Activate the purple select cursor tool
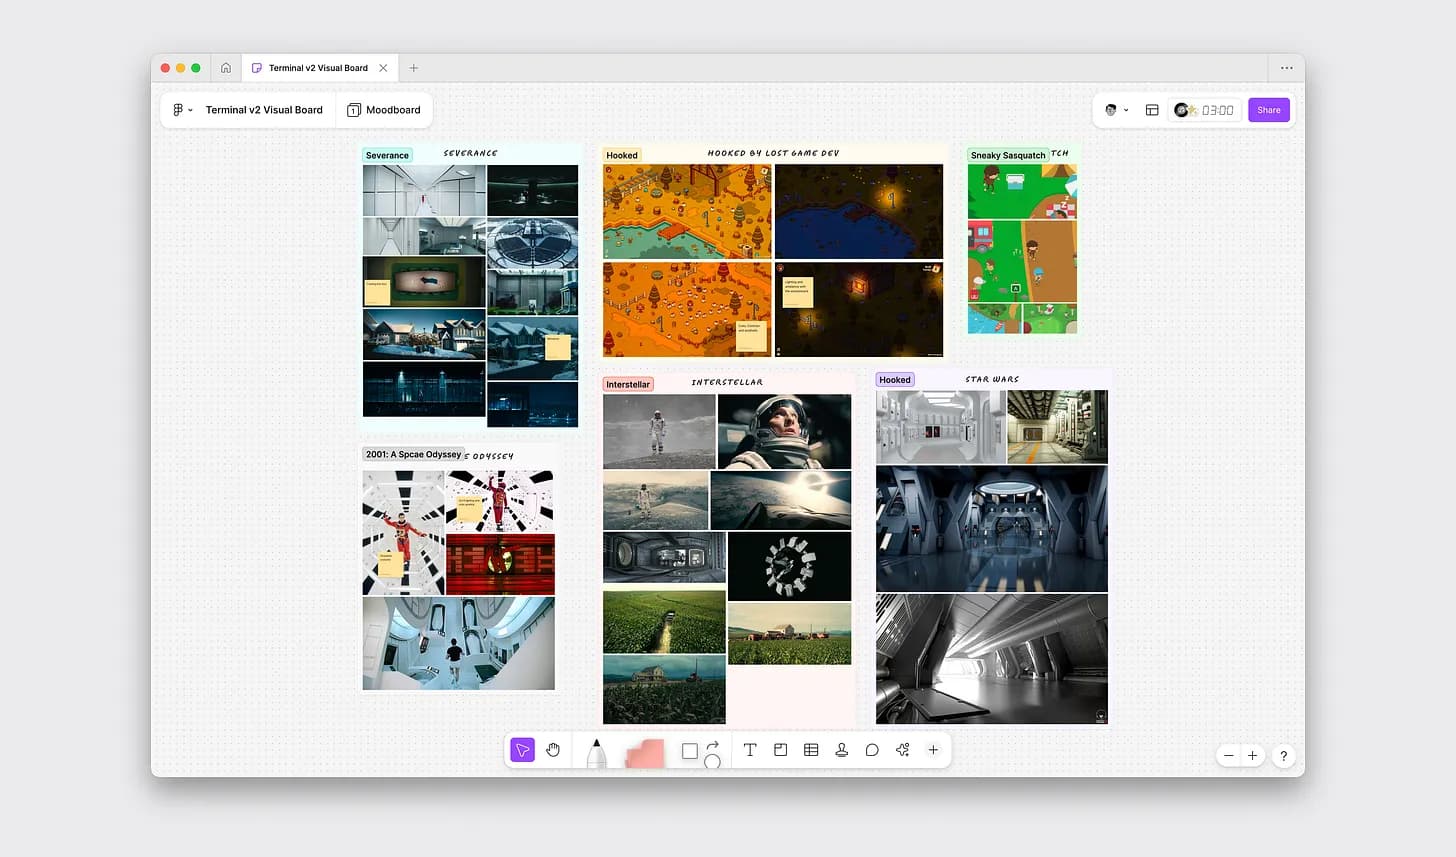This screenshot has width=1456, height=857. [522, 750]
